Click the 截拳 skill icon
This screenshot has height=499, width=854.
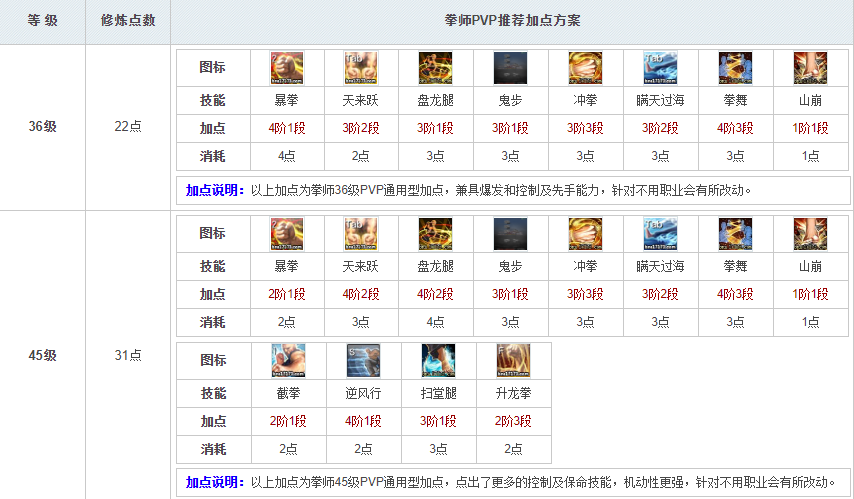pyautogui.click(x=289, y=361)
